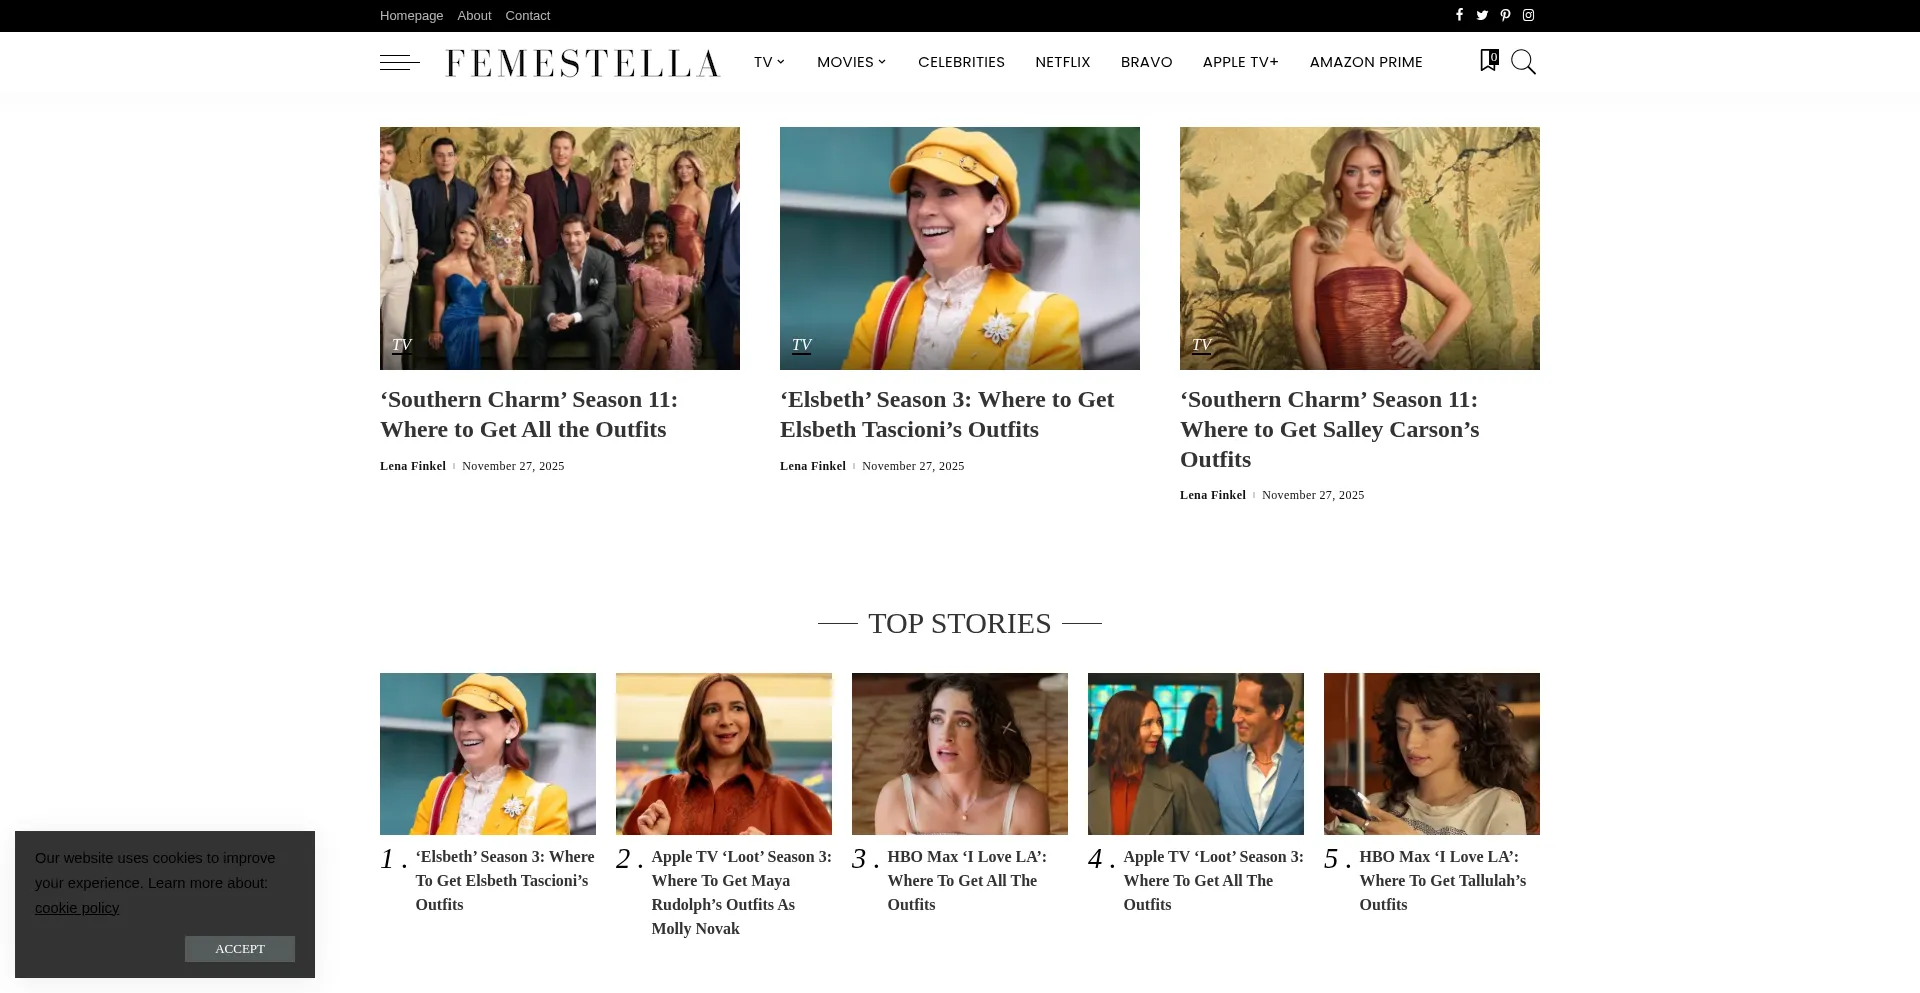Click the Facebook icon in top bar

[1459, 15]
